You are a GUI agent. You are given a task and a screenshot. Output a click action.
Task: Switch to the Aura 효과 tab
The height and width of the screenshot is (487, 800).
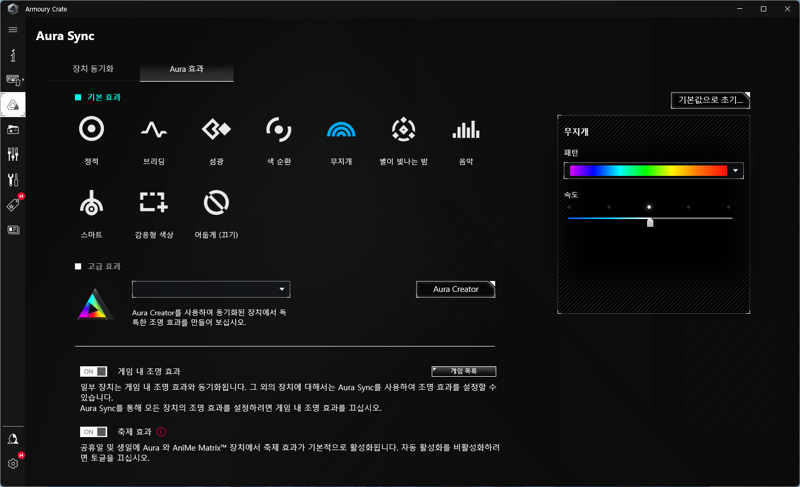point(187,69)
